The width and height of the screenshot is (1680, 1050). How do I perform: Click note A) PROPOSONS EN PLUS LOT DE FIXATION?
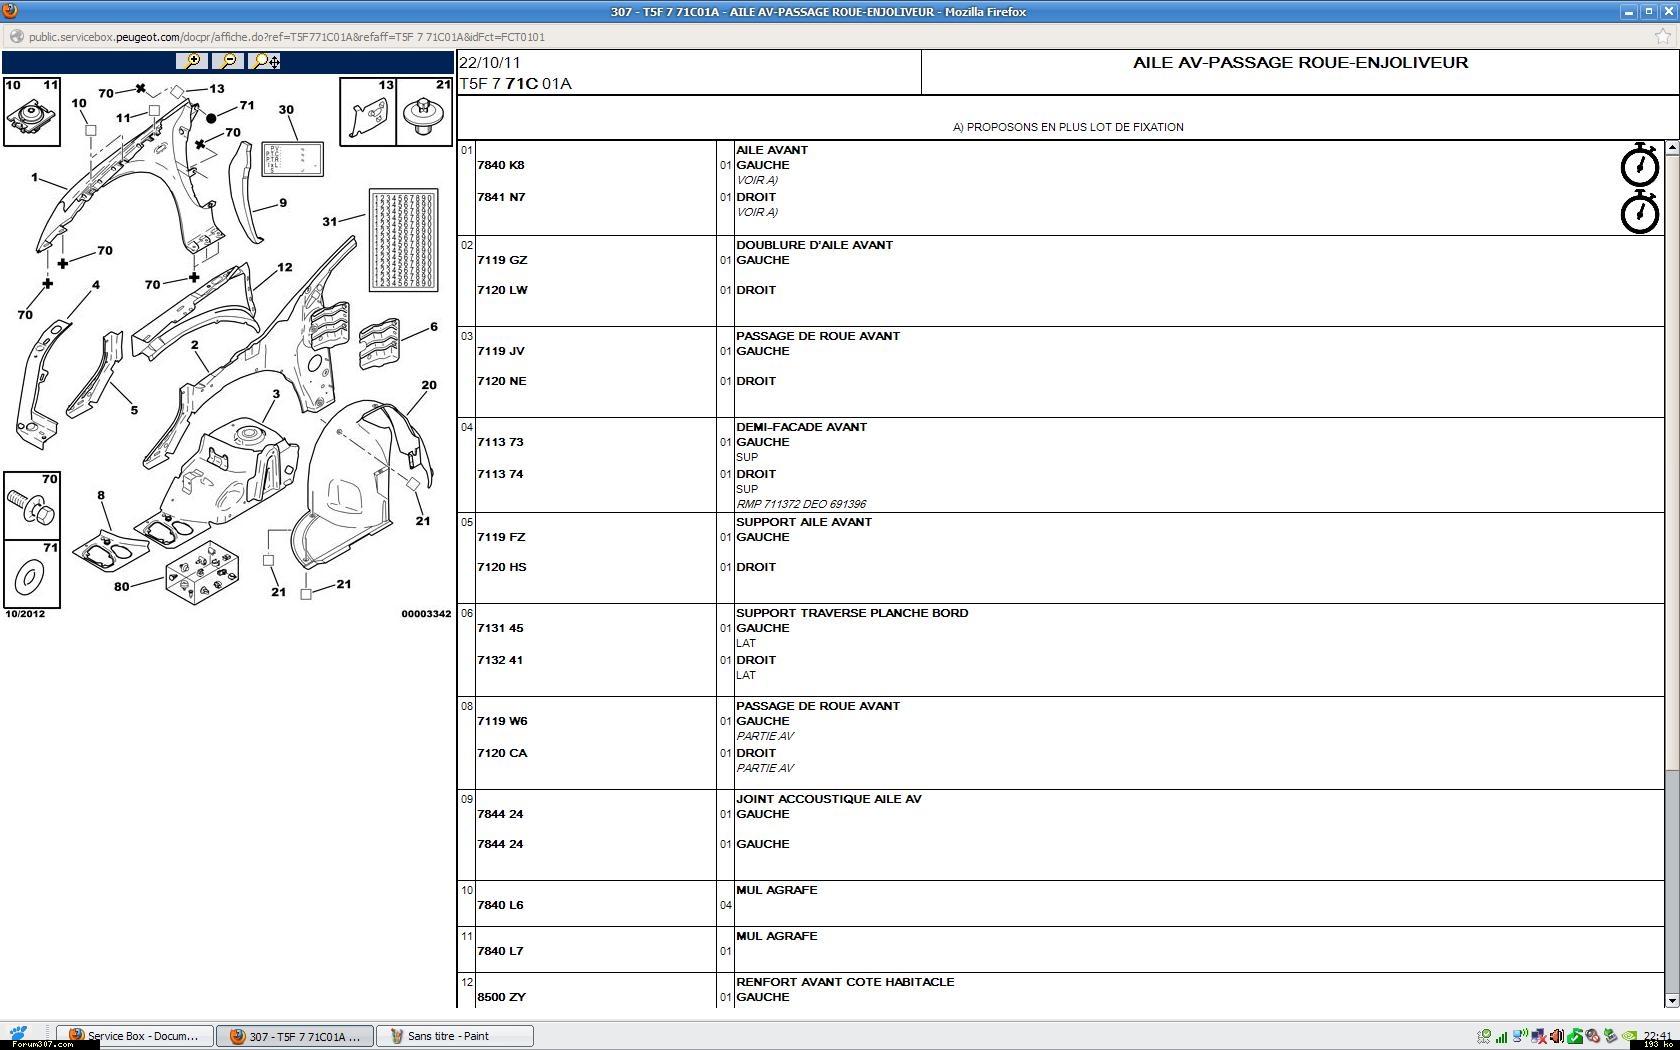point(1068,127)
